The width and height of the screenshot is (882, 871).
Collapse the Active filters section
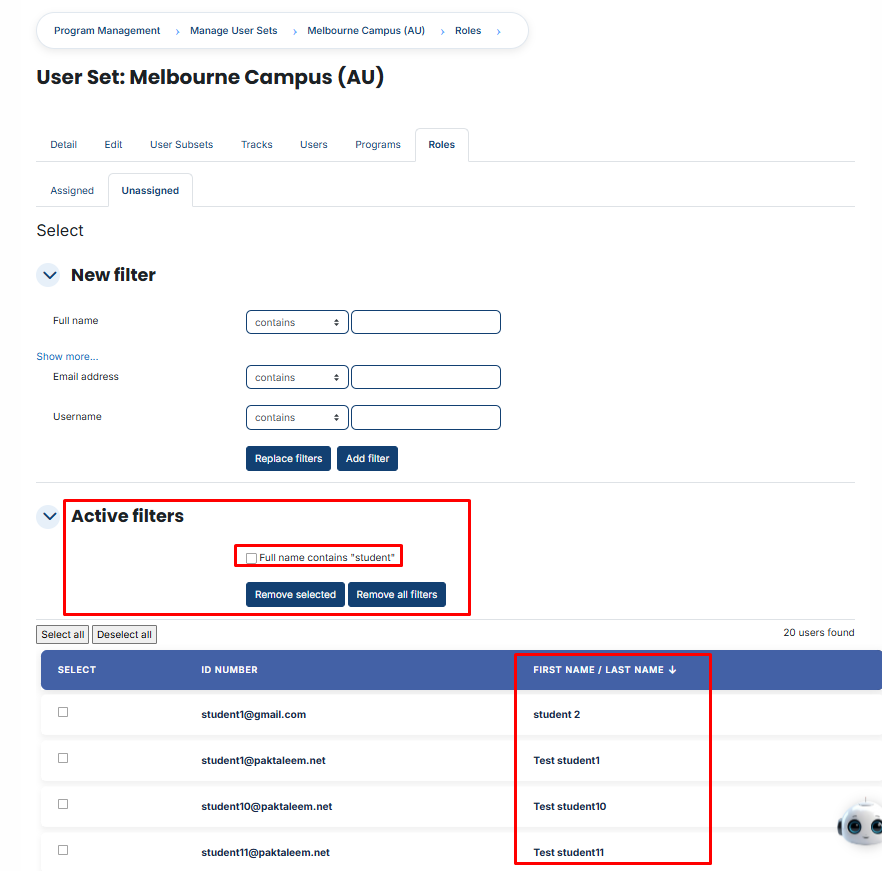(x=49, y=516)
